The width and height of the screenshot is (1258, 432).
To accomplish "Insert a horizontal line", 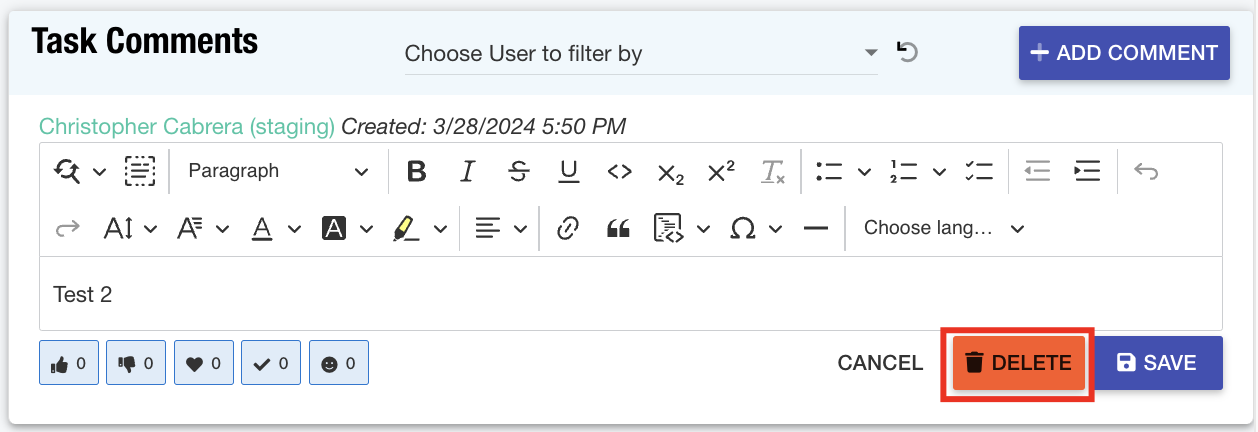I will point(816,228).
